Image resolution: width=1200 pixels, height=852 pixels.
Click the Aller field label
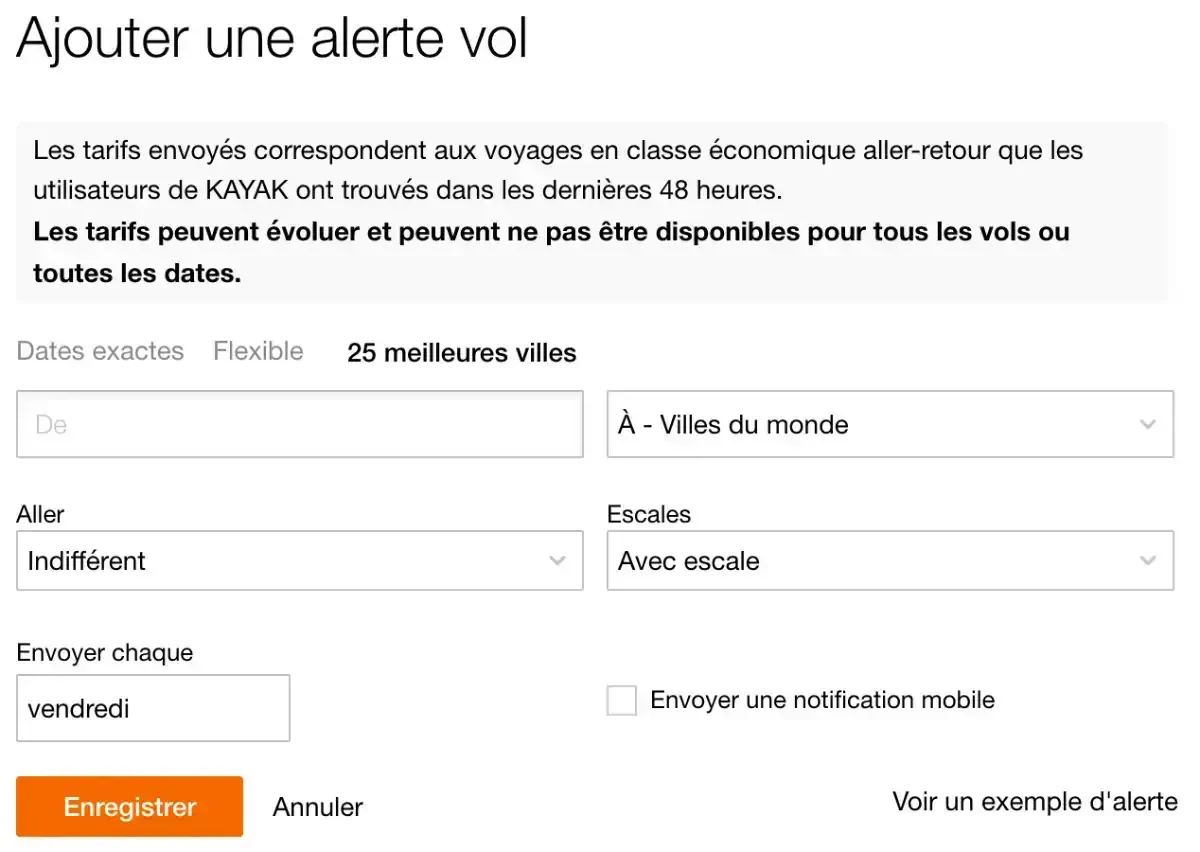(x=40, y=515)
